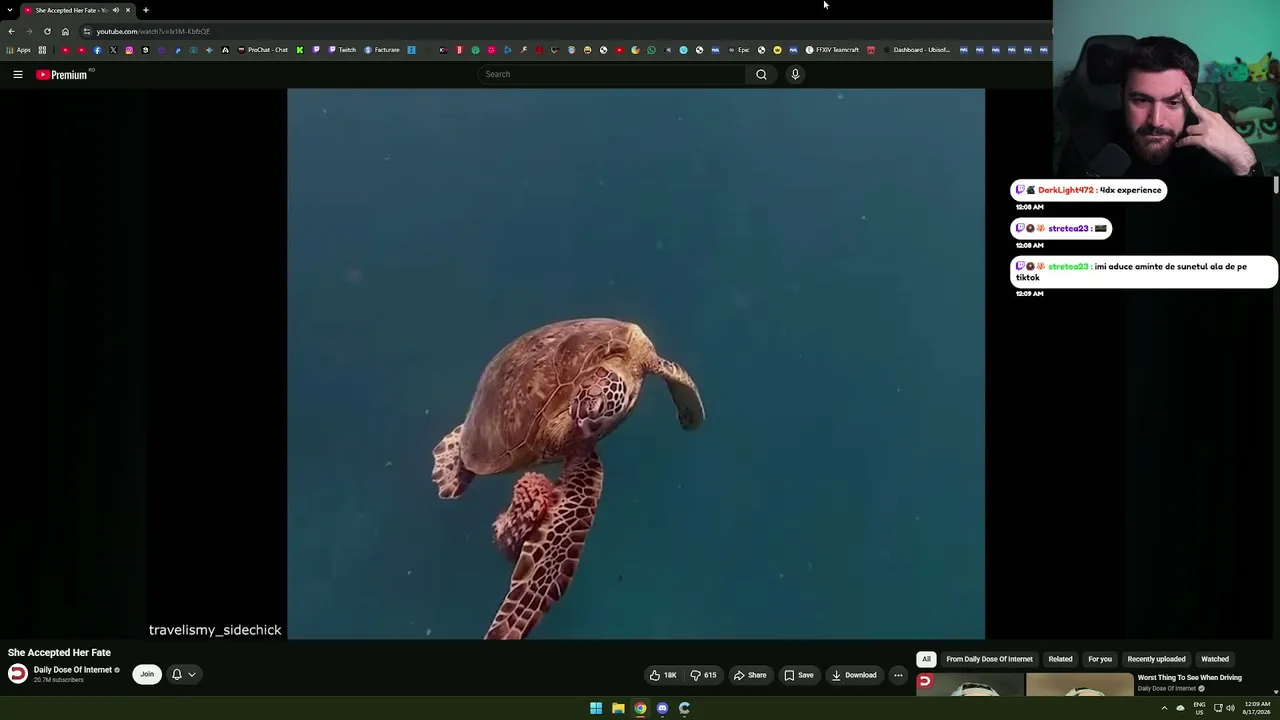
Task: Open Worst Thing To See When Driving video
Action: click(x=1189, y=678)
